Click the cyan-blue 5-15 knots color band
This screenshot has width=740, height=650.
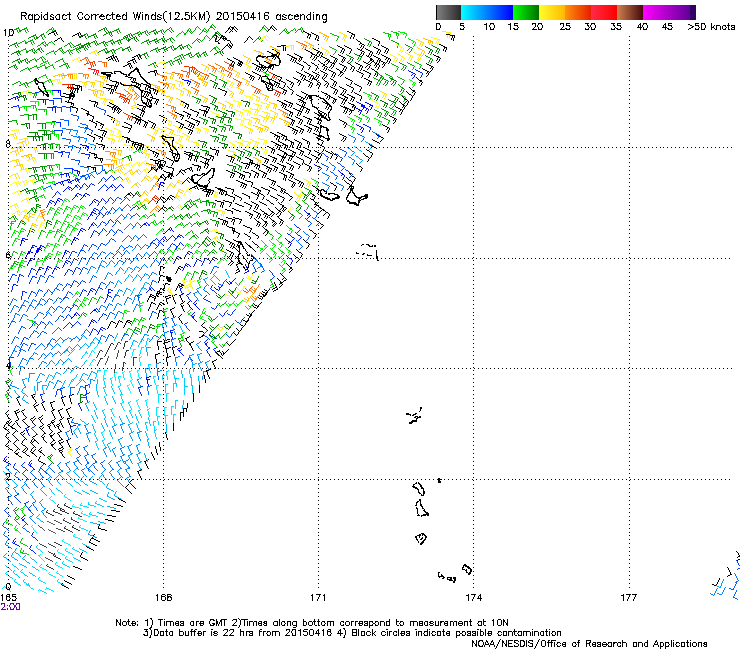[x=487, y=12]
